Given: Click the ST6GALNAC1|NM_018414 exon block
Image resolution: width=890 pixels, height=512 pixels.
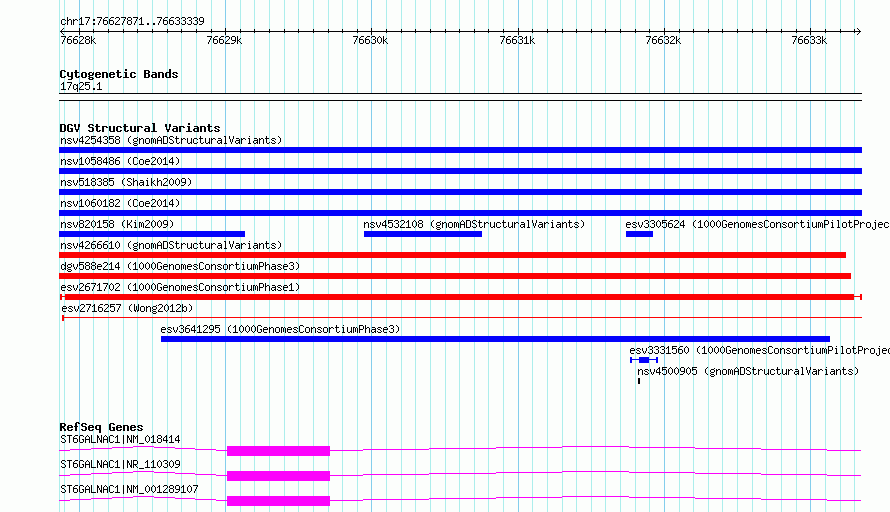Looking at the screenshot, I should click(x=278, y=451).
